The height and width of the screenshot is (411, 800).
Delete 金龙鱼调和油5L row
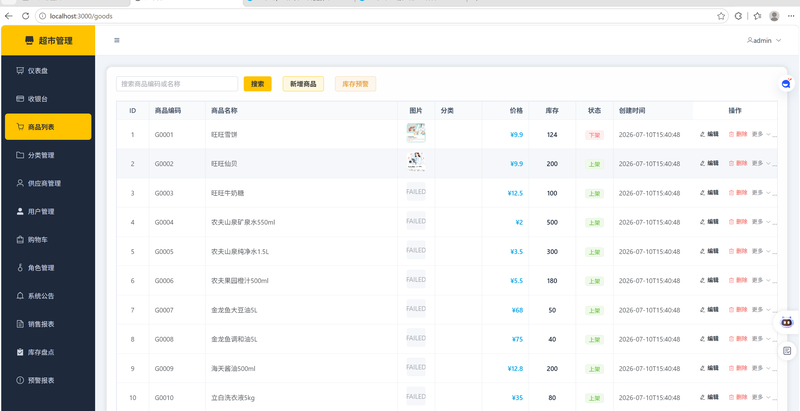tap(738, 339)
